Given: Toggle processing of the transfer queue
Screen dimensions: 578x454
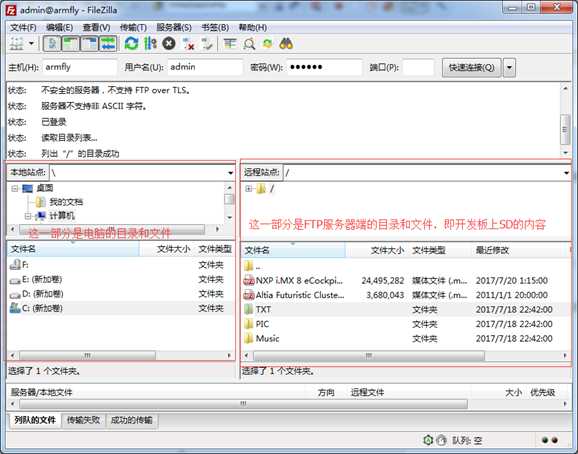Looking at the screenshot, I should (x=150, y=44).
